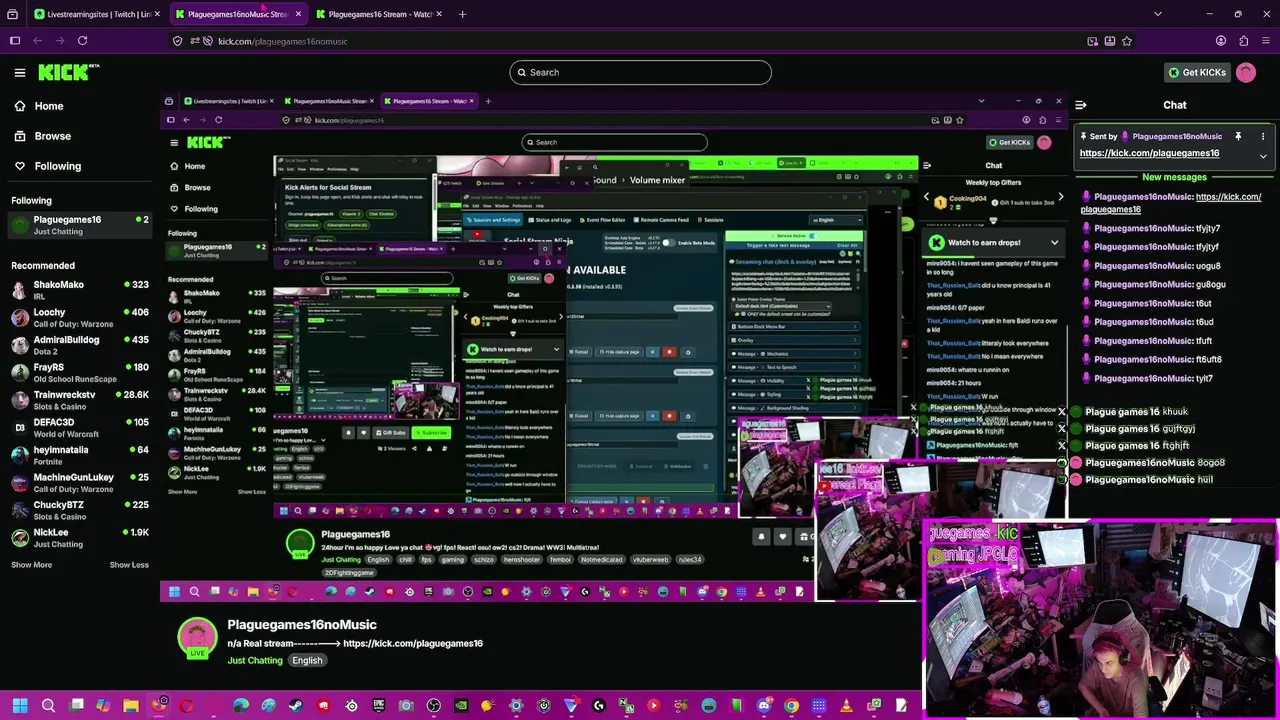Click the Plaguegames16noMusic streamer avatar
This screenshot has height=720, width=1280.
197,636
